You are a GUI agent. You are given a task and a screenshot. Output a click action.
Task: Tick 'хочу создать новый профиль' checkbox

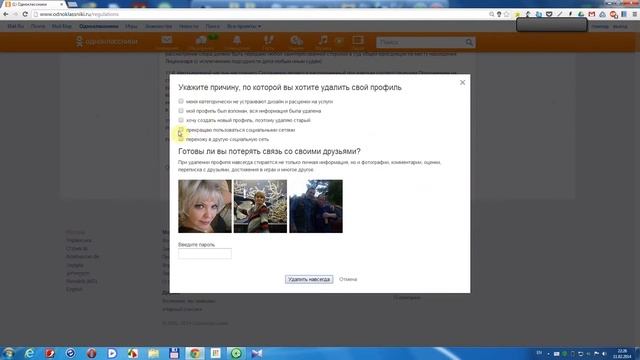point(181,120)
